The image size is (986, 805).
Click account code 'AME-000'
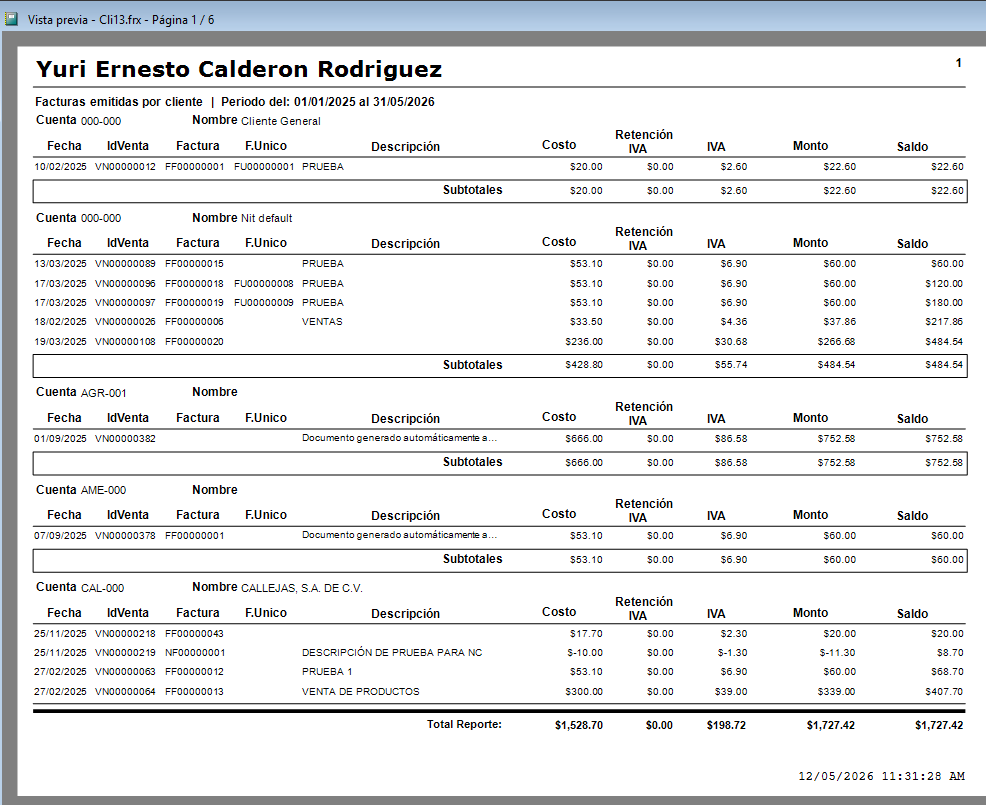tap(104, 490)
